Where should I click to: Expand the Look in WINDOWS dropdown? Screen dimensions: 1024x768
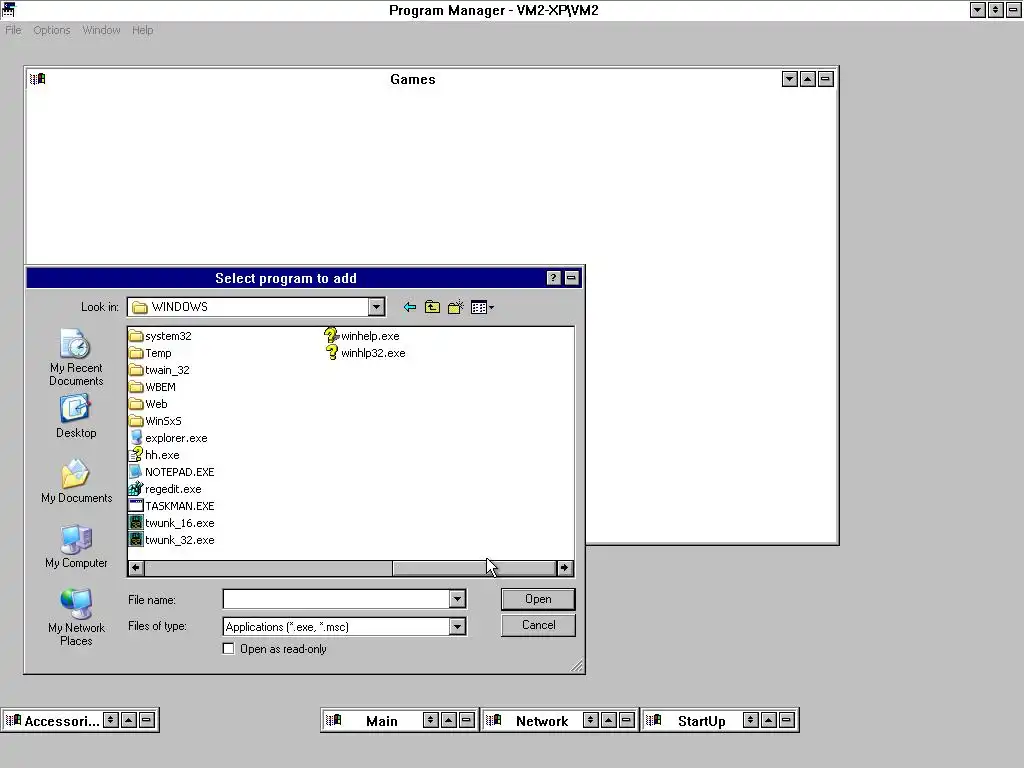click(376, 307)
